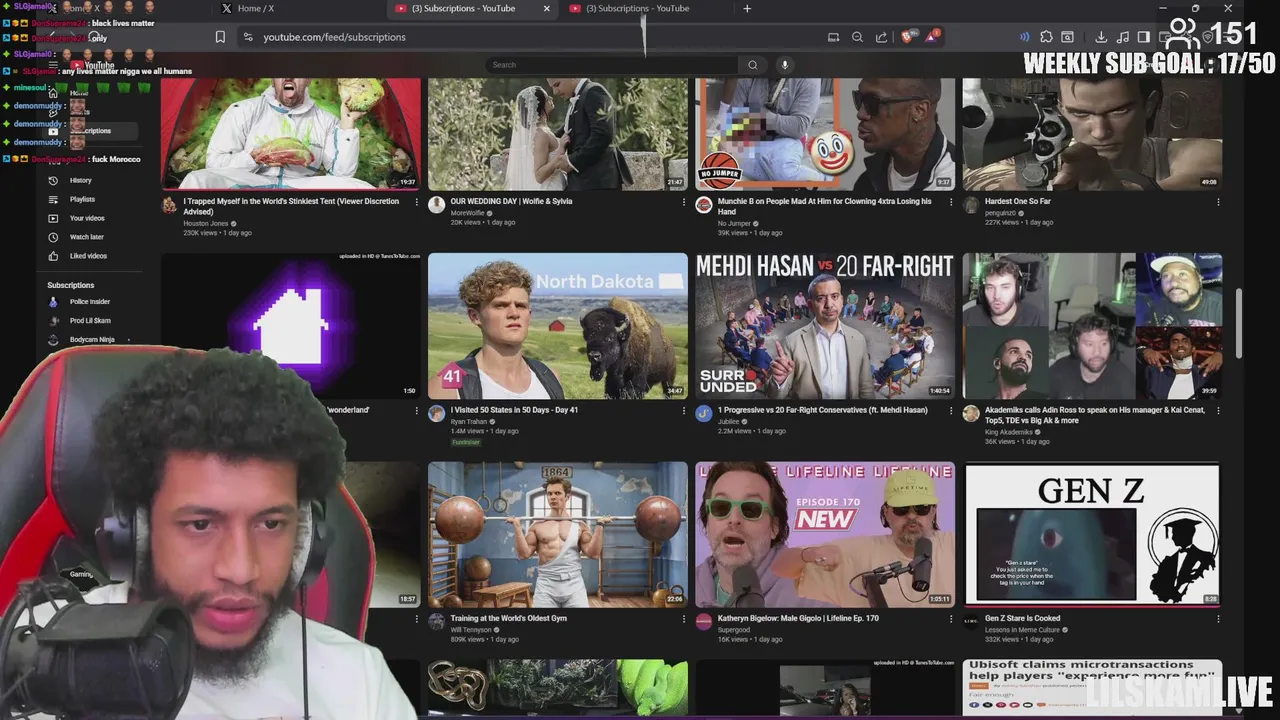Open Playlists in the sidebar
Viewport: 1280px width, 720px height.
coord(88,199)
